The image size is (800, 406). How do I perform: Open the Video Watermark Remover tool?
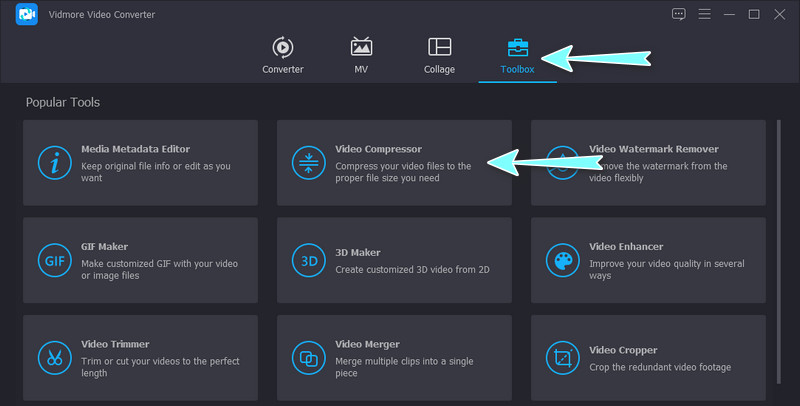coord(654,149)
